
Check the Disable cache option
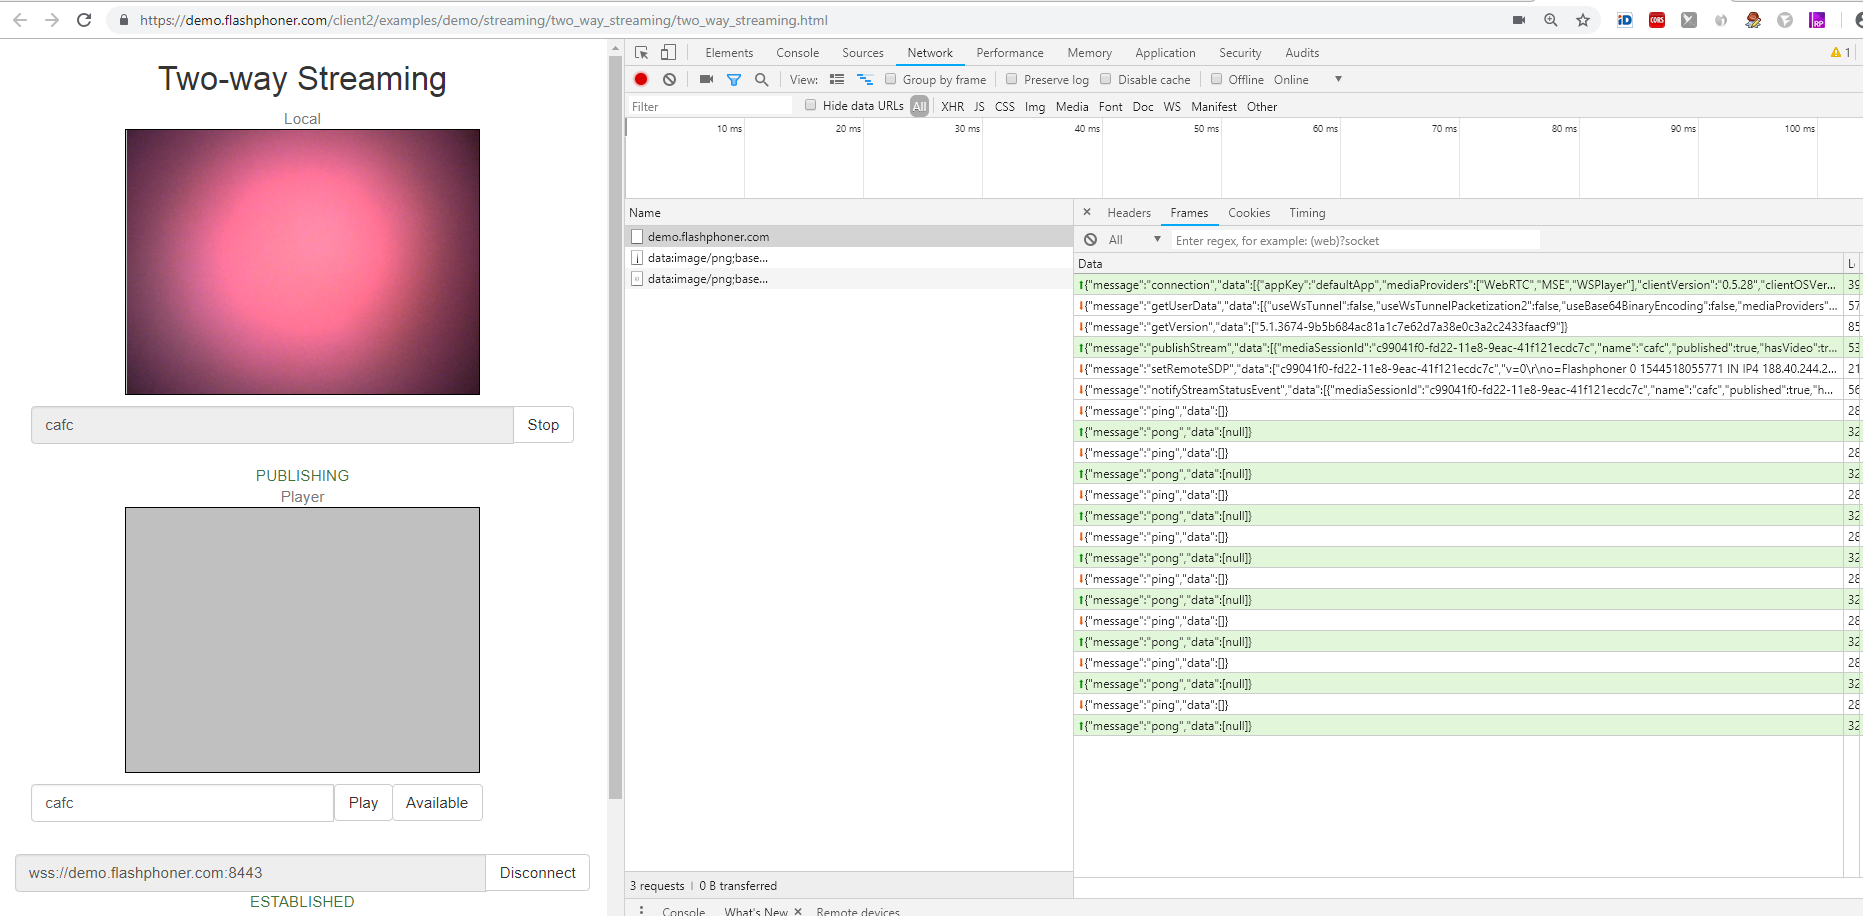(x=1106, y=79)
